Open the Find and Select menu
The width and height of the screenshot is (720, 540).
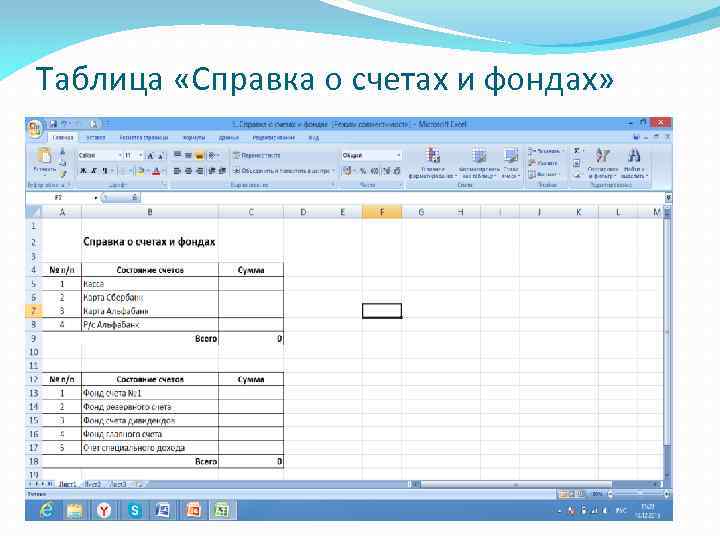634,163
